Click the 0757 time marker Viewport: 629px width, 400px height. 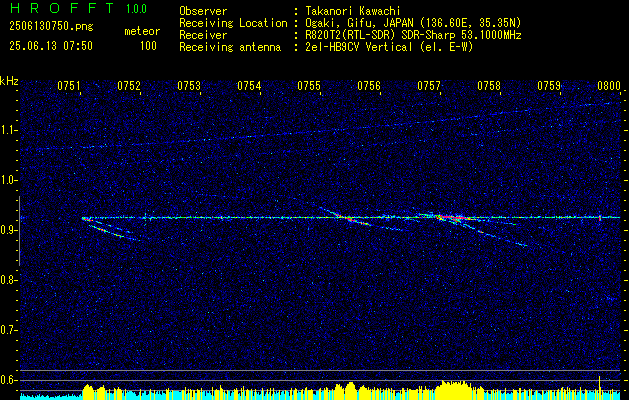click(429, 86)
